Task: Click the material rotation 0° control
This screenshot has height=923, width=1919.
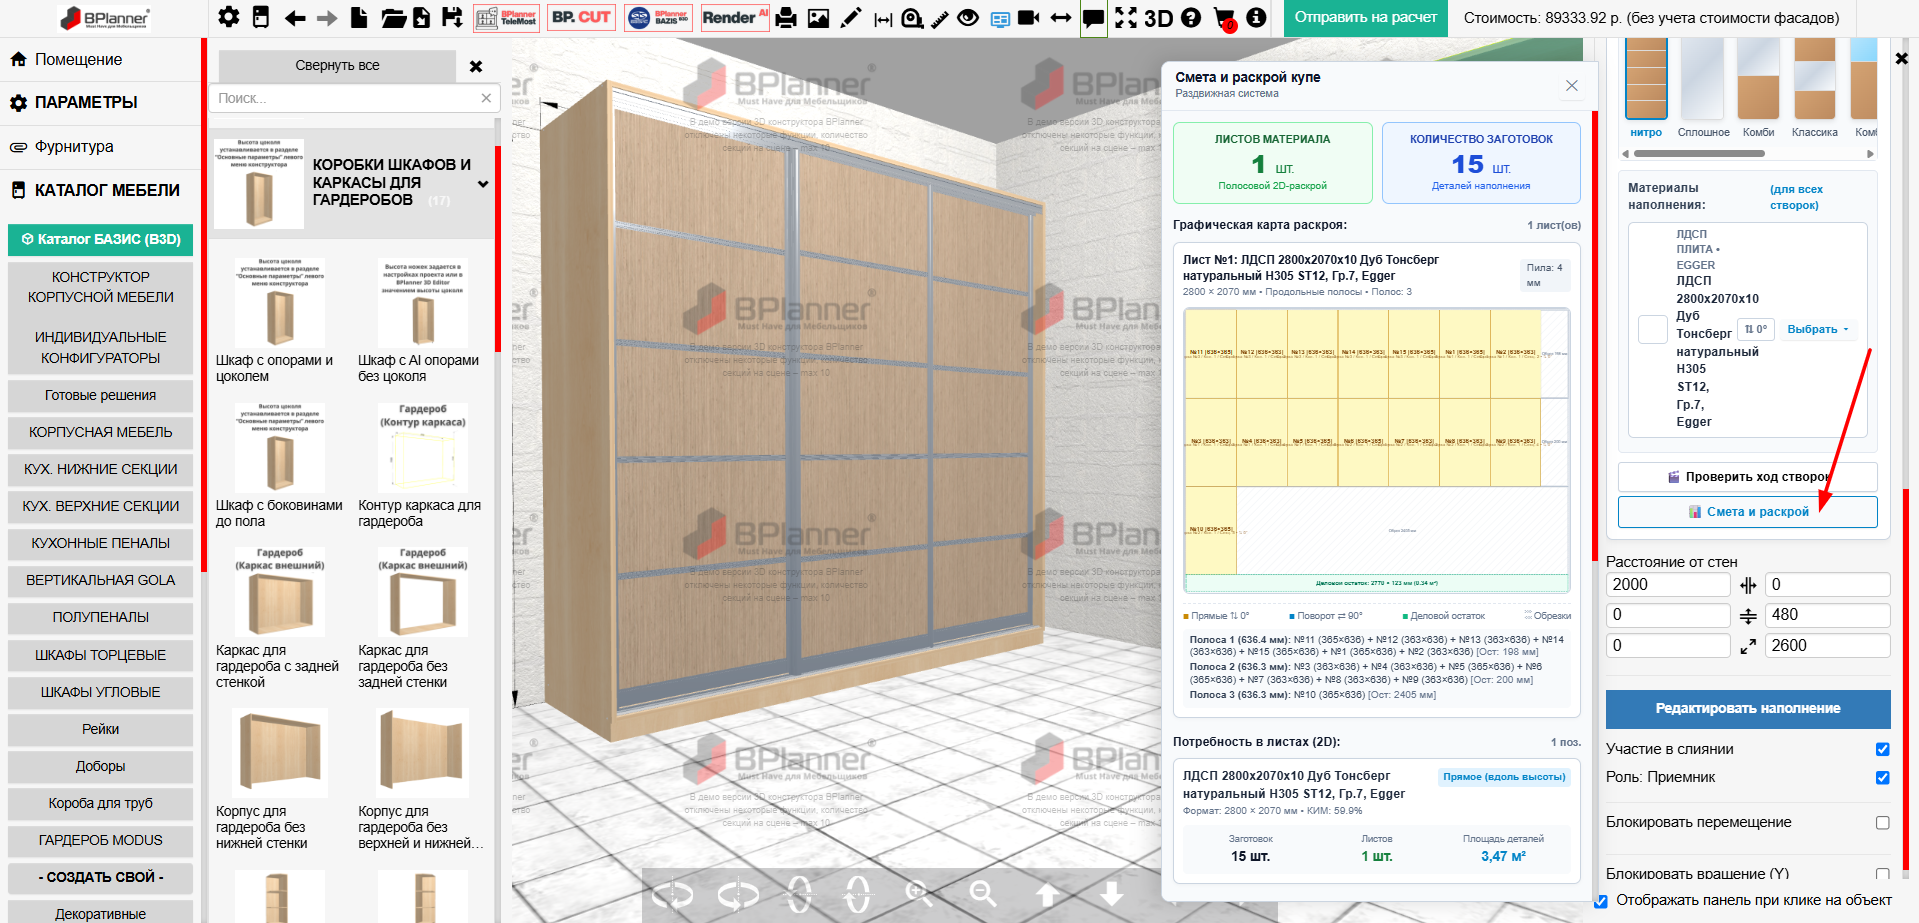Action: point(1756,329)
